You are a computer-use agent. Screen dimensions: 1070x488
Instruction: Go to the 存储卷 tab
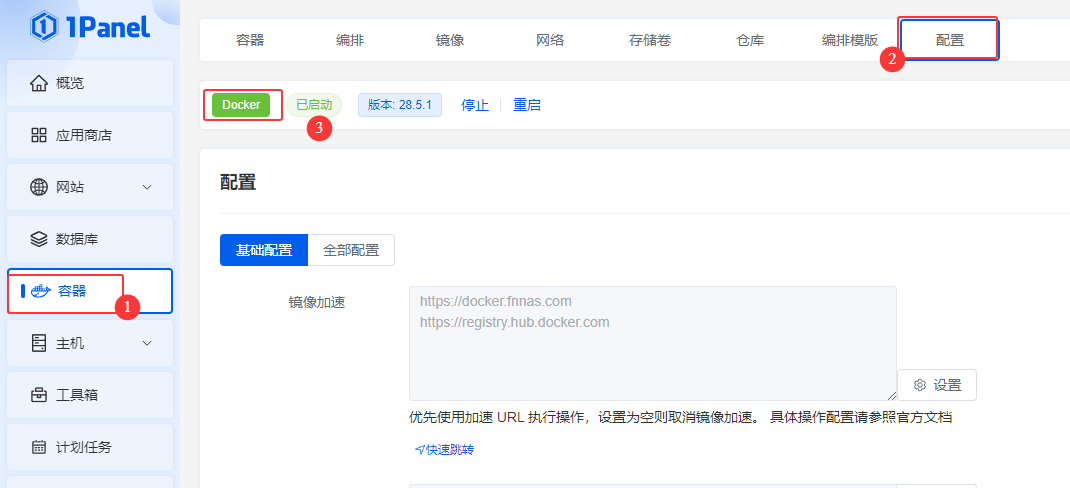pos(650,40)
